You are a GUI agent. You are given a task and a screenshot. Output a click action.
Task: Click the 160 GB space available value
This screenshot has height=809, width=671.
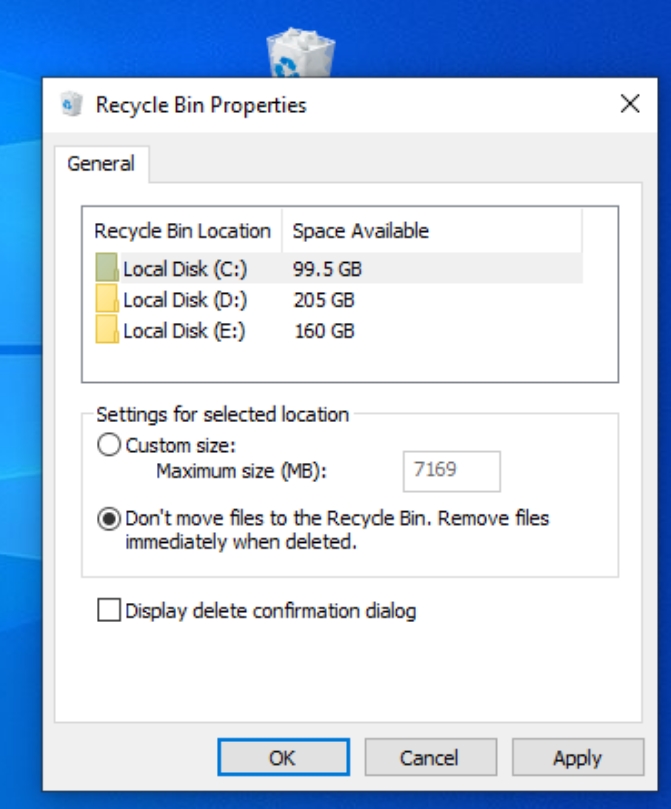[x=324, y=331]
